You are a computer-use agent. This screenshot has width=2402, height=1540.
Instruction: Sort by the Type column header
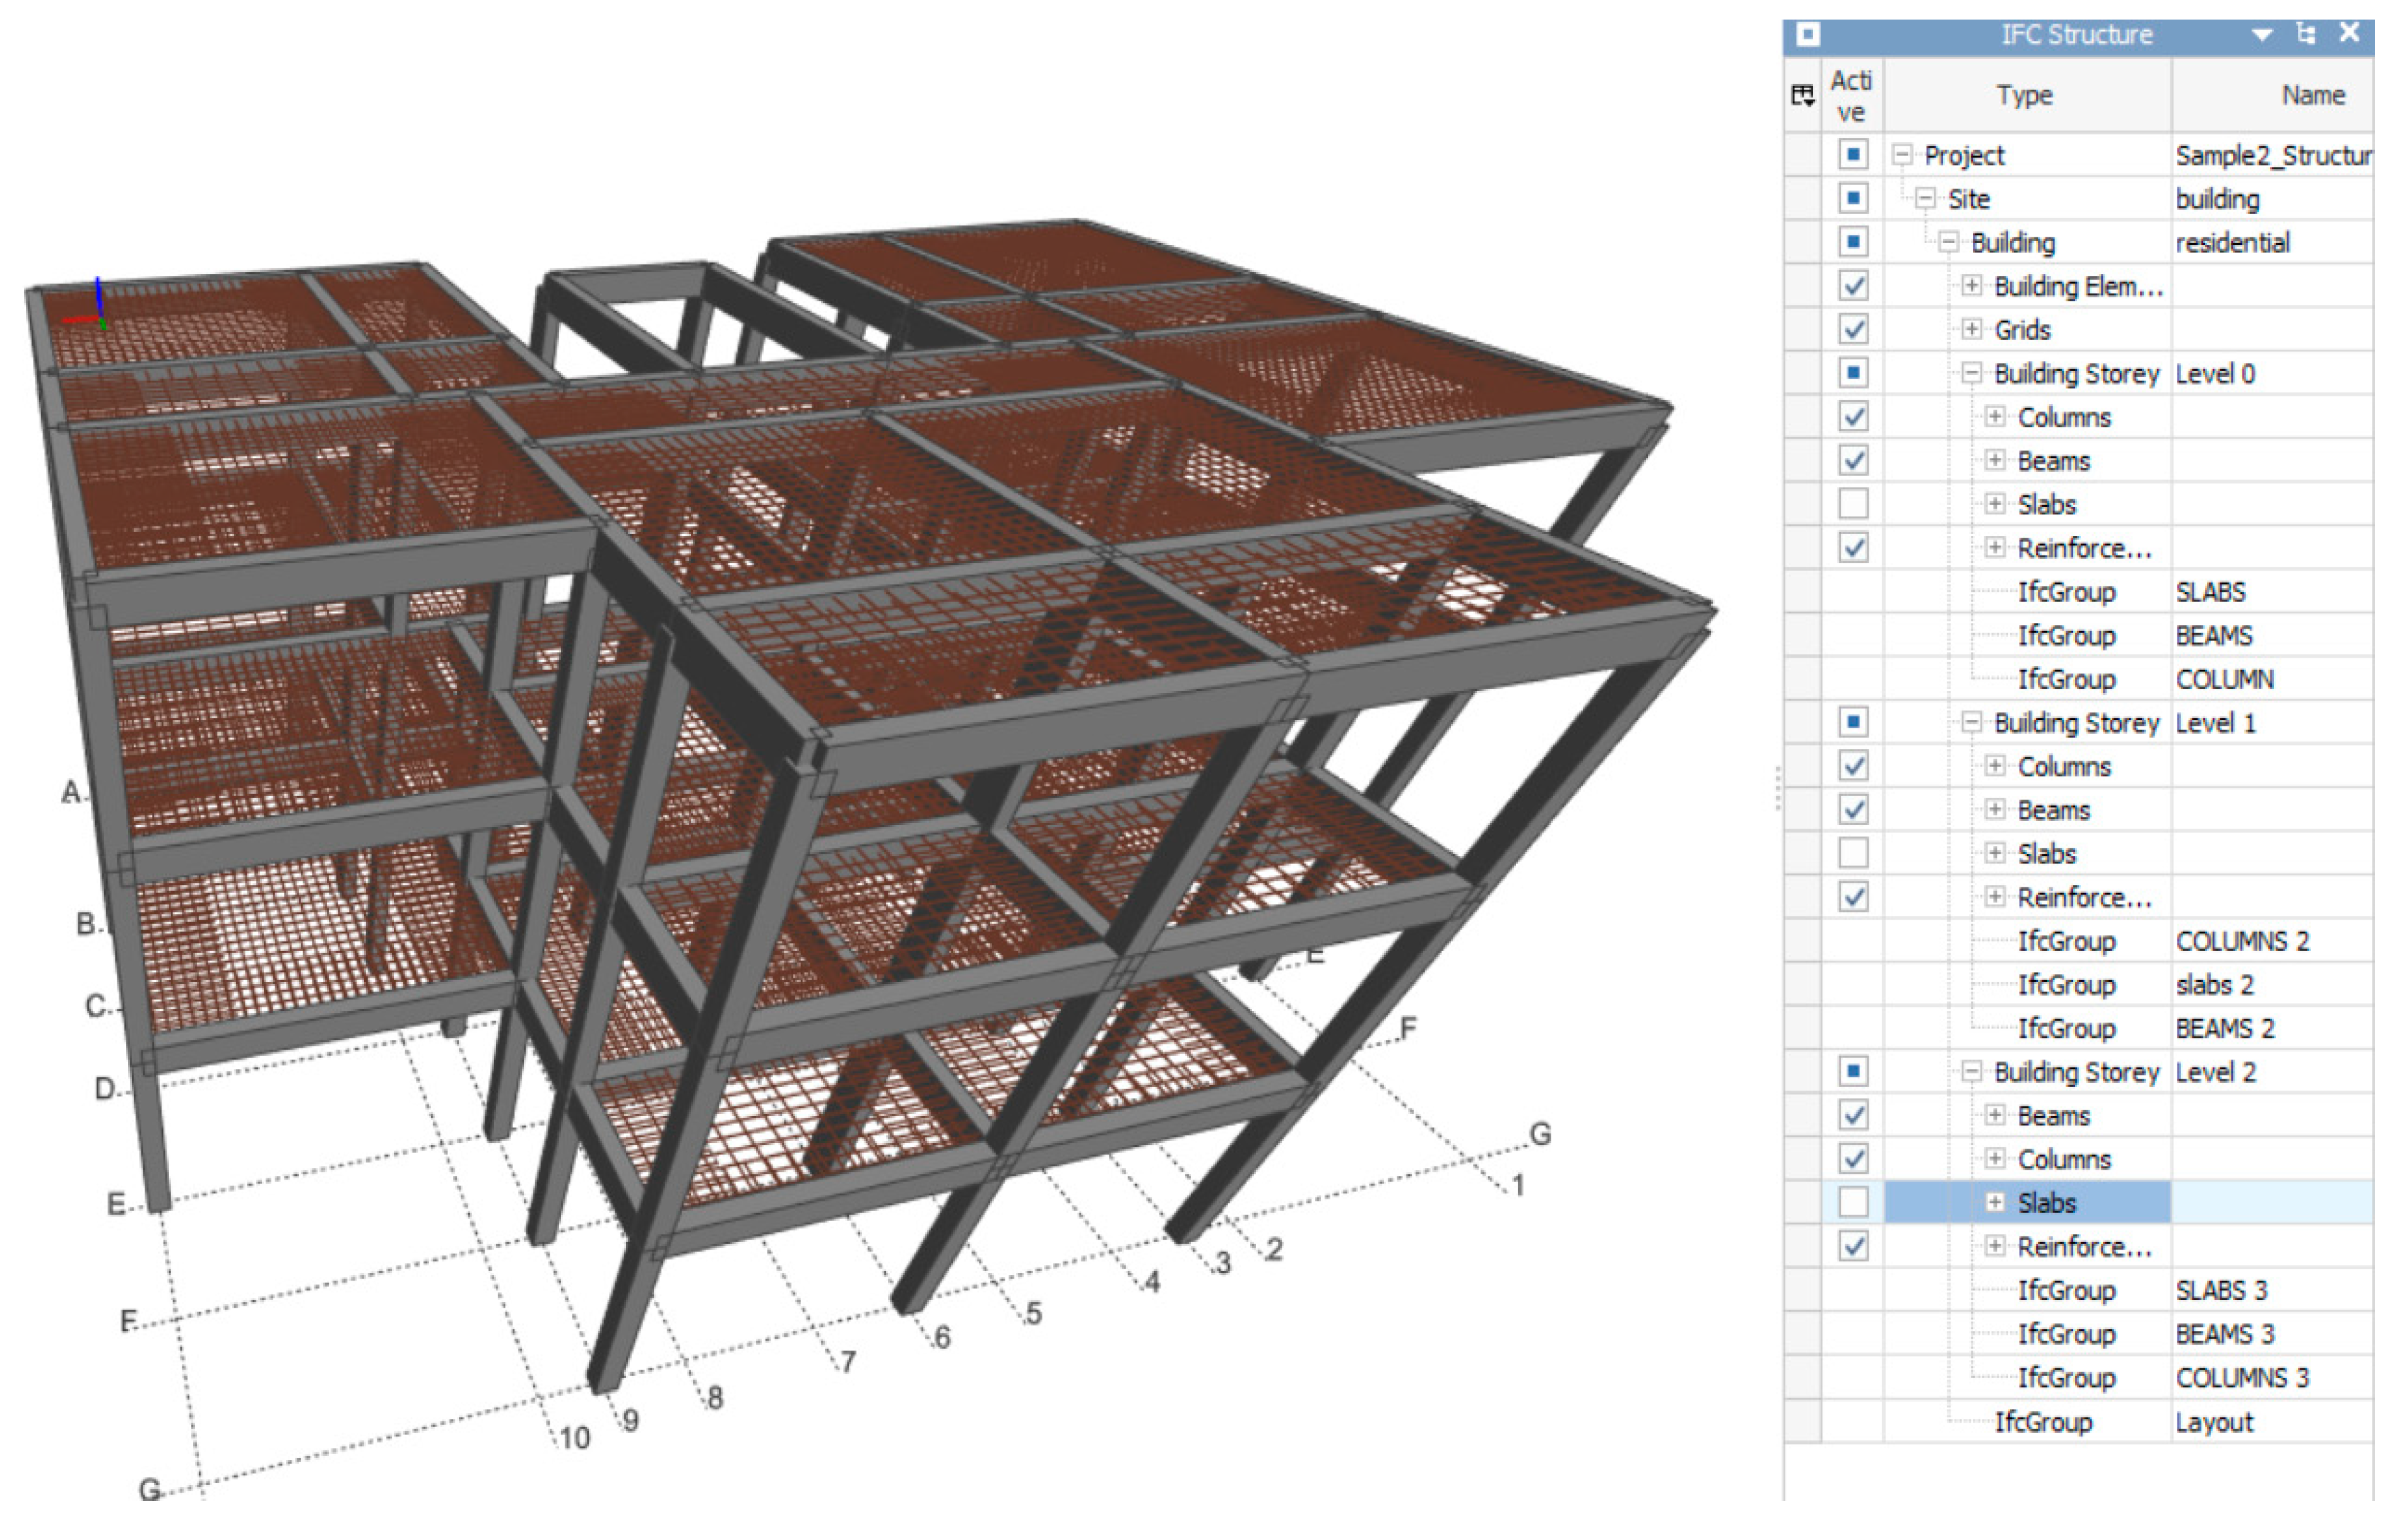point(2024,95)
